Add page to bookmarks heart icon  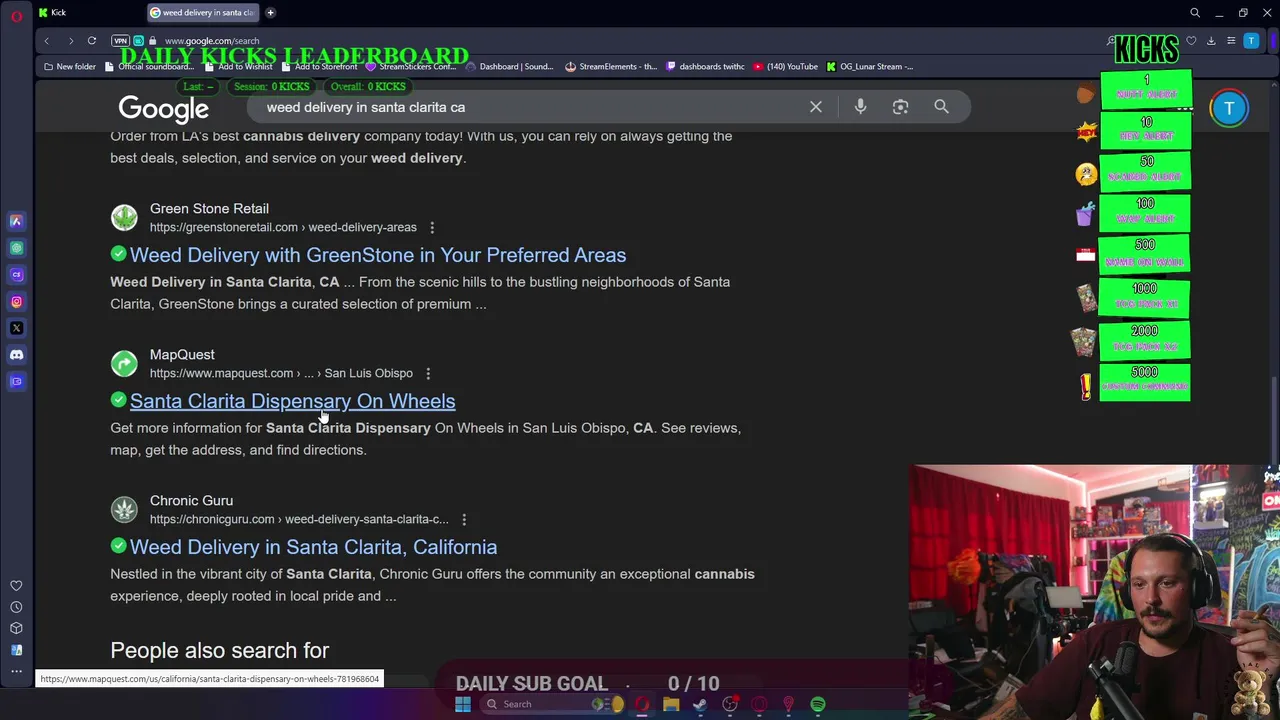coord(1191,41)
